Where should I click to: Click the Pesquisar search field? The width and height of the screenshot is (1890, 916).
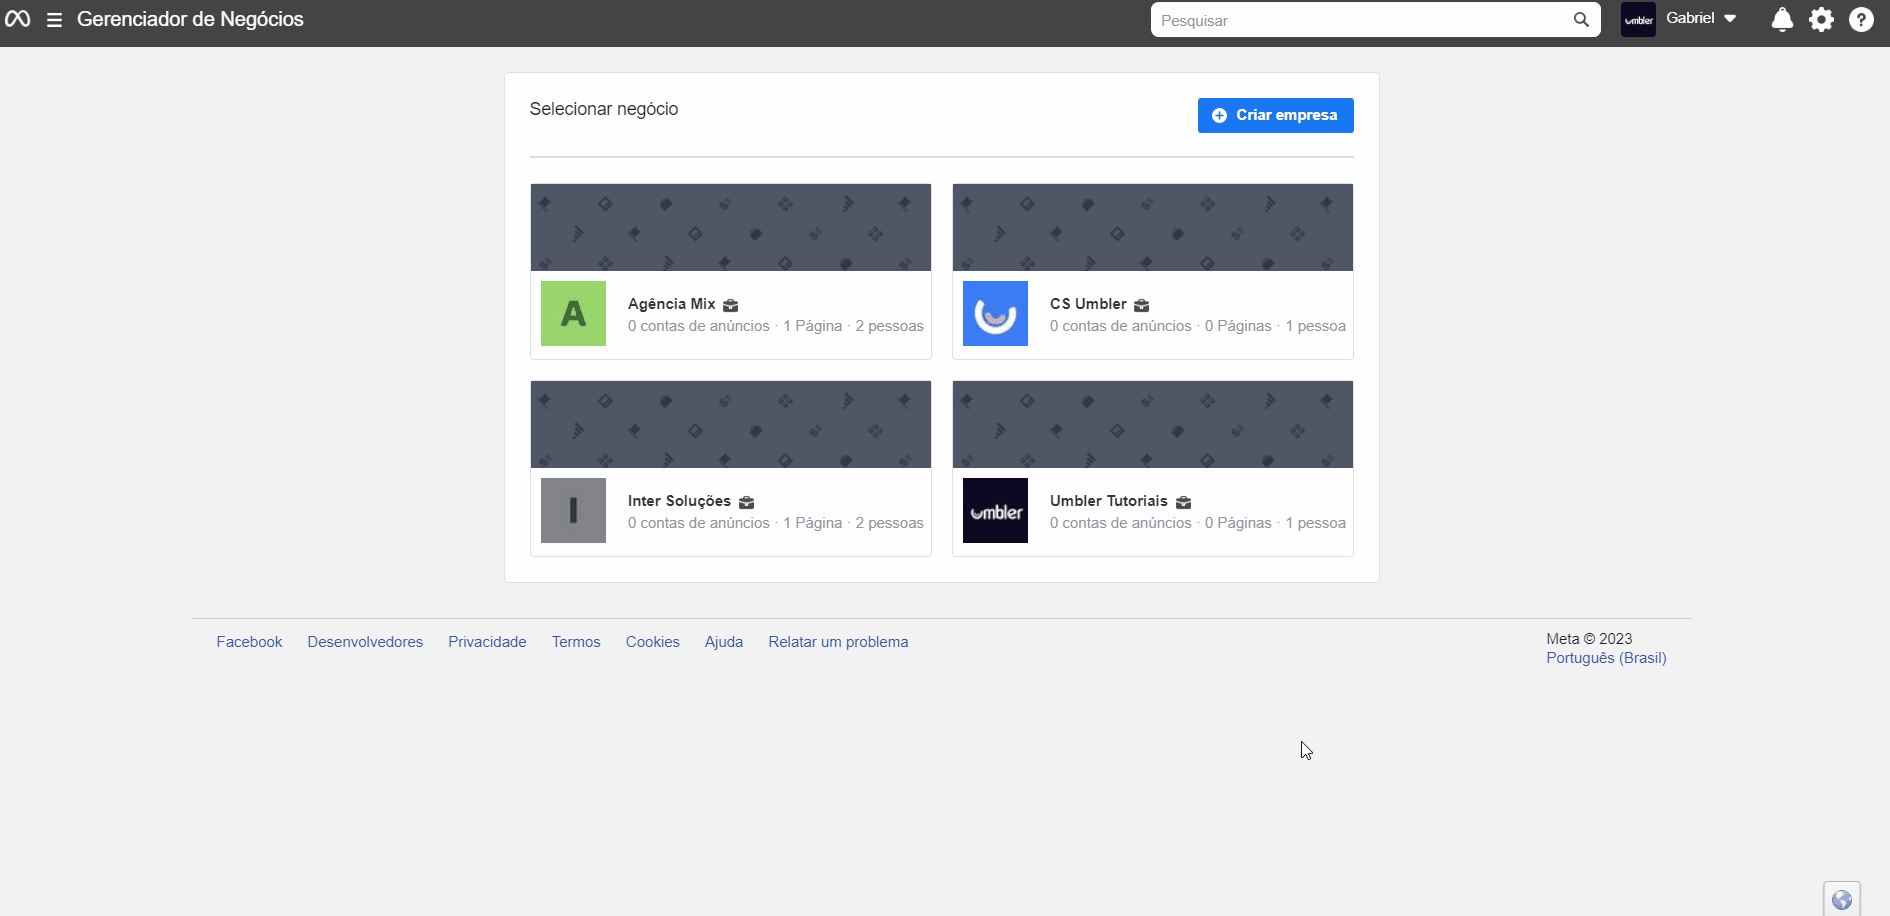(x=1360, y=20)
